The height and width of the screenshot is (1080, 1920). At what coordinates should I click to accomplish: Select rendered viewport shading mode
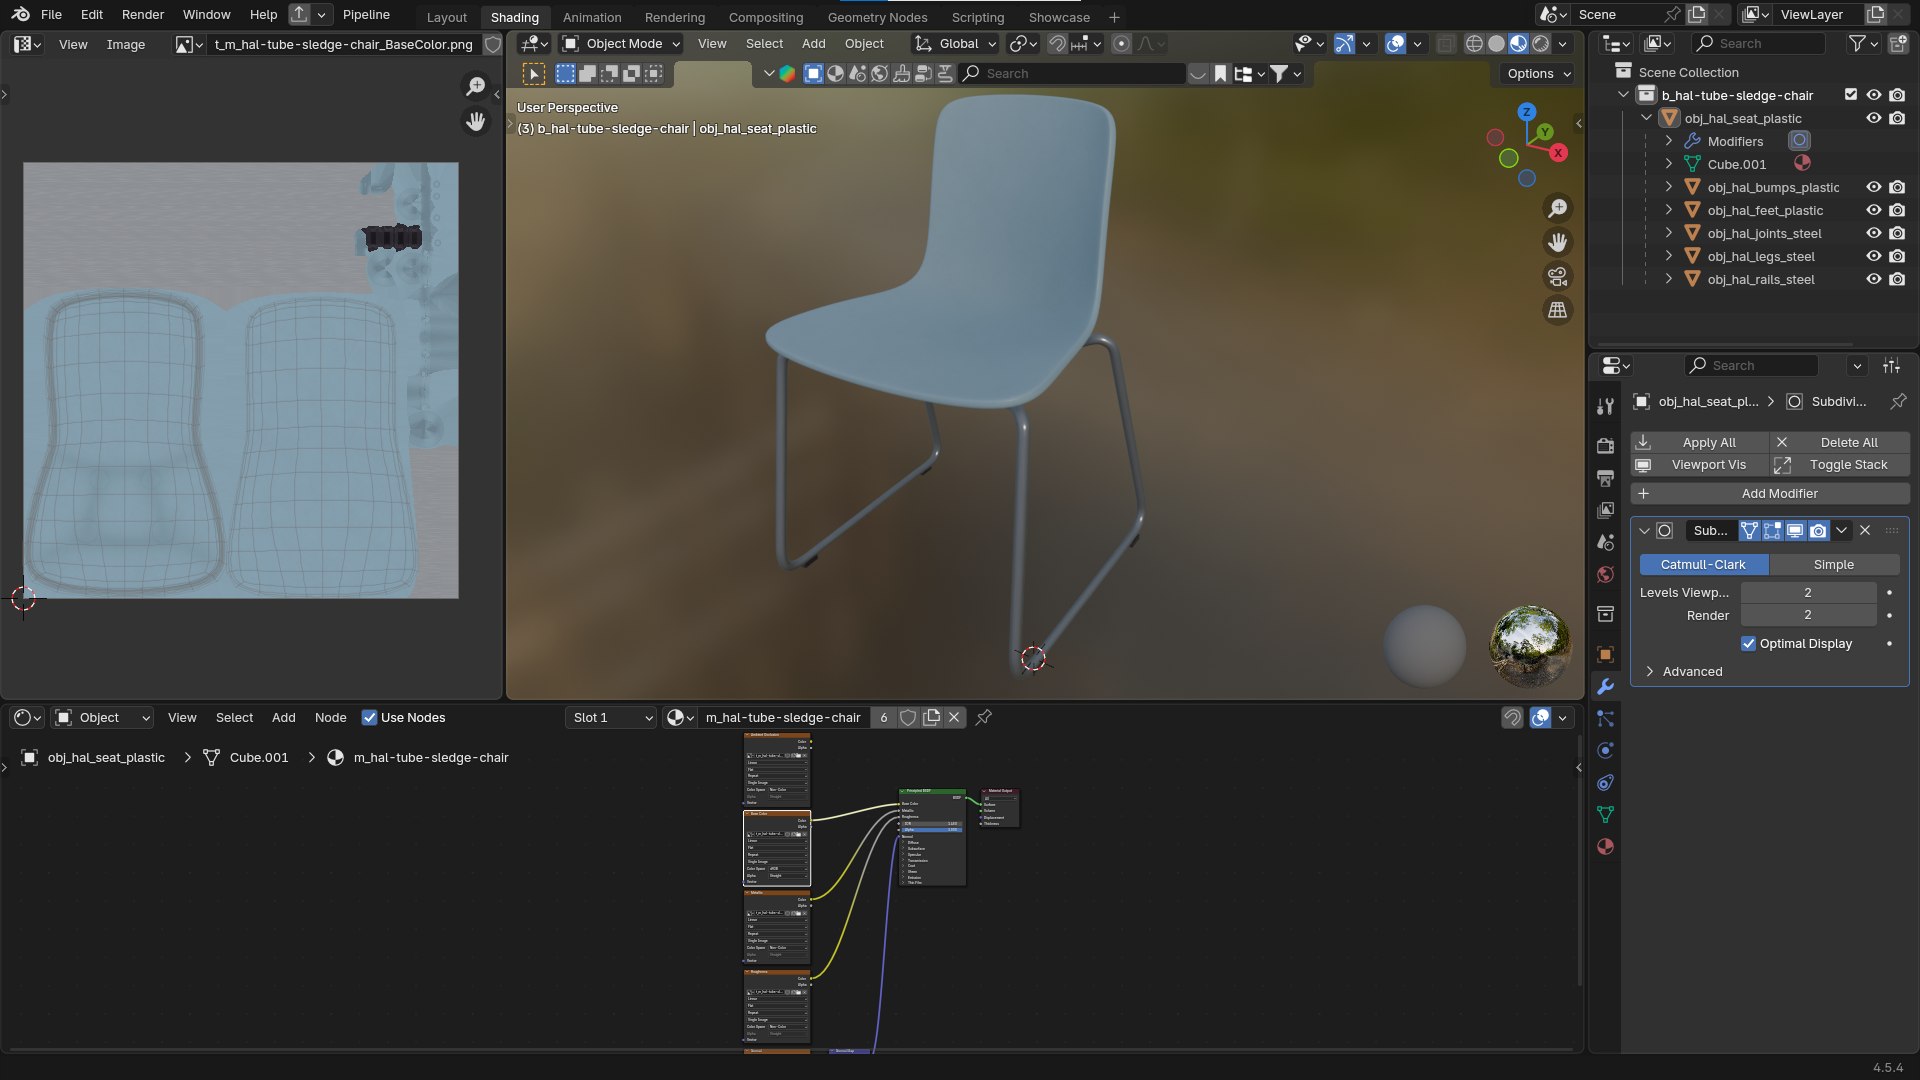pyautogui.click(x=1541, y=44)
